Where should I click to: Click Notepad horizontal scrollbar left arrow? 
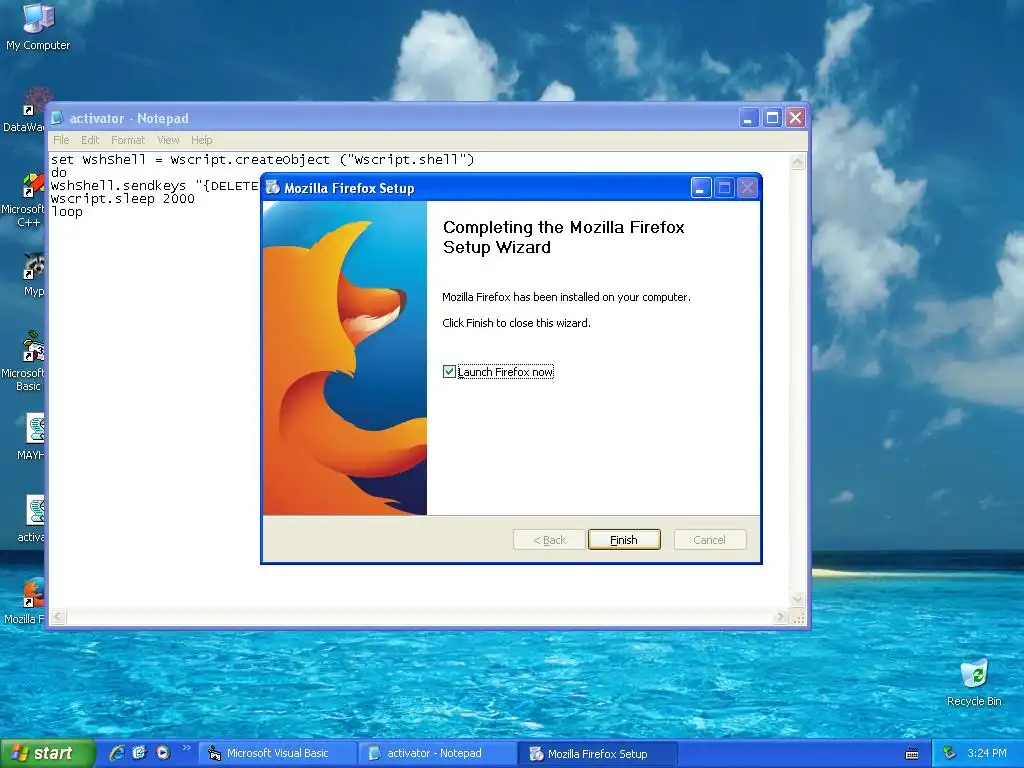click(58, 616)
